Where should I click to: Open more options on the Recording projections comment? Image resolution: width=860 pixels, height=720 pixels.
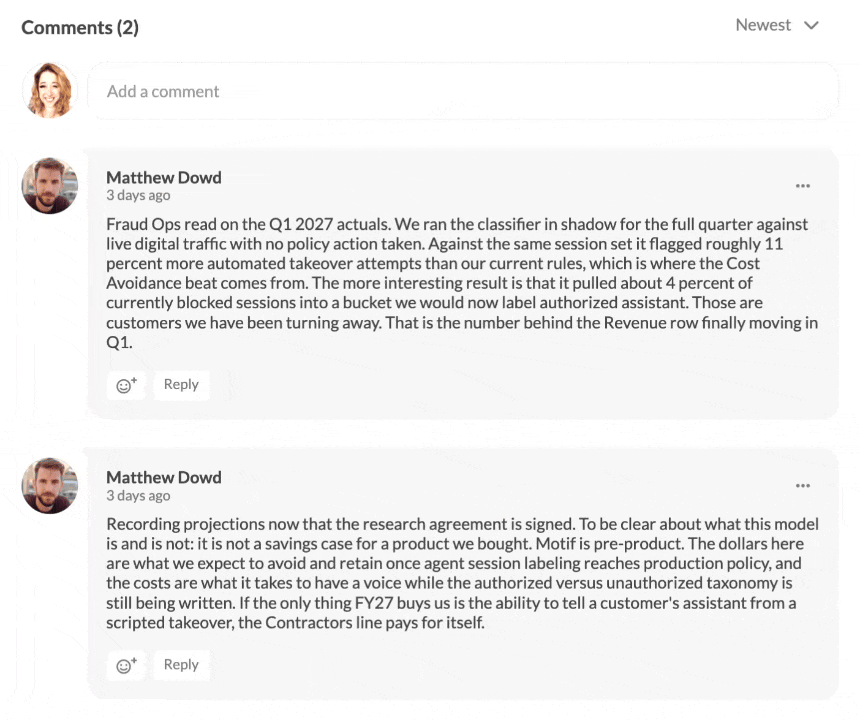[802, 486]
